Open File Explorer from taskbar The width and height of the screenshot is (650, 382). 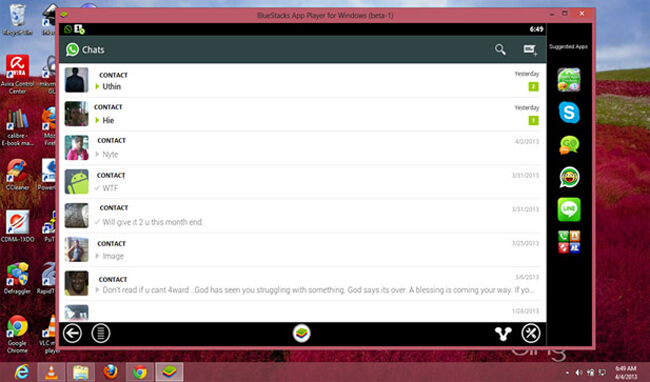80,372
